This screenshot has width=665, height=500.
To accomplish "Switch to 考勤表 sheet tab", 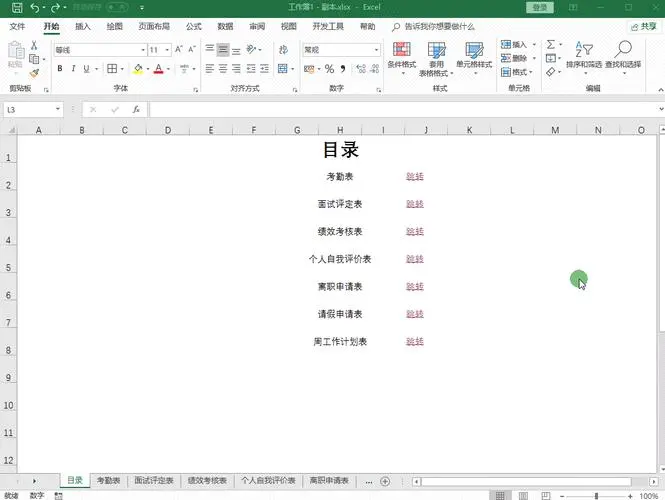I will (109, 480).
